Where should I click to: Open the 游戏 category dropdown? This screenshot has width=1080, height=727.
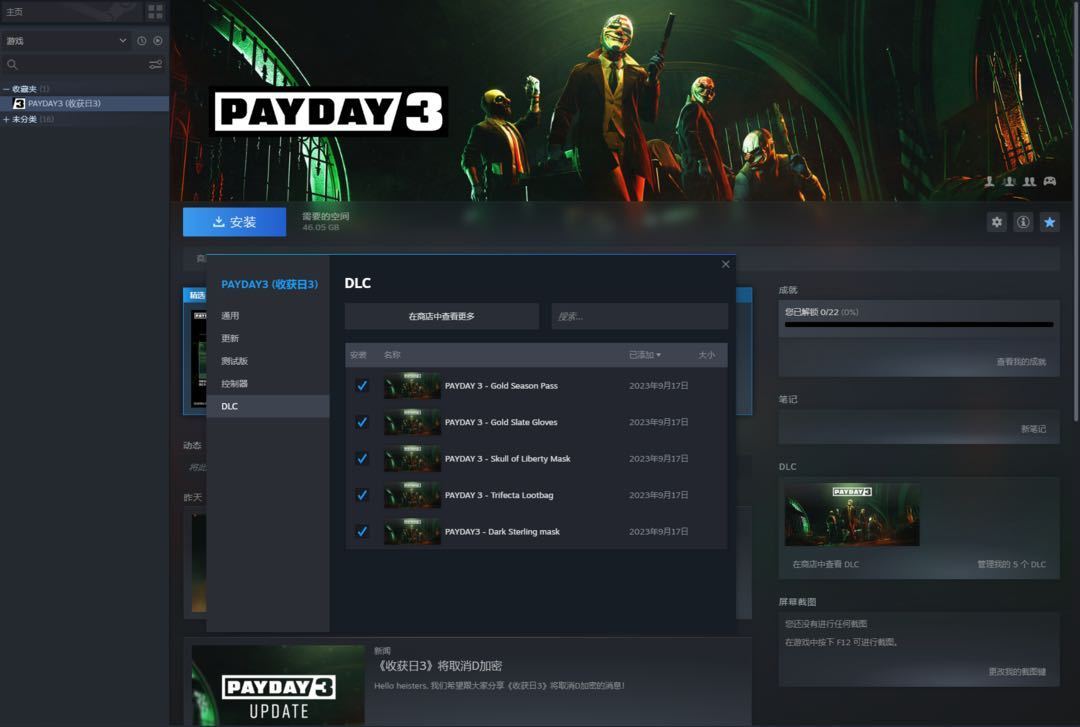coord(66,41)
